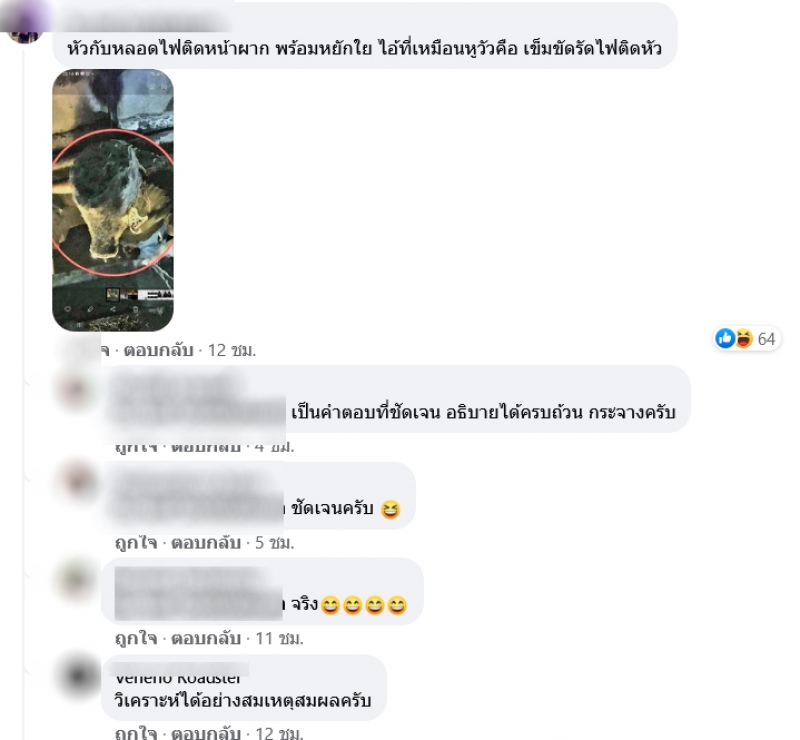Viewport: 800px width, 740px height.
Task: Click ถูกใจ under the ชัดเจนครับ reply
Action: (x=136, y=542)
